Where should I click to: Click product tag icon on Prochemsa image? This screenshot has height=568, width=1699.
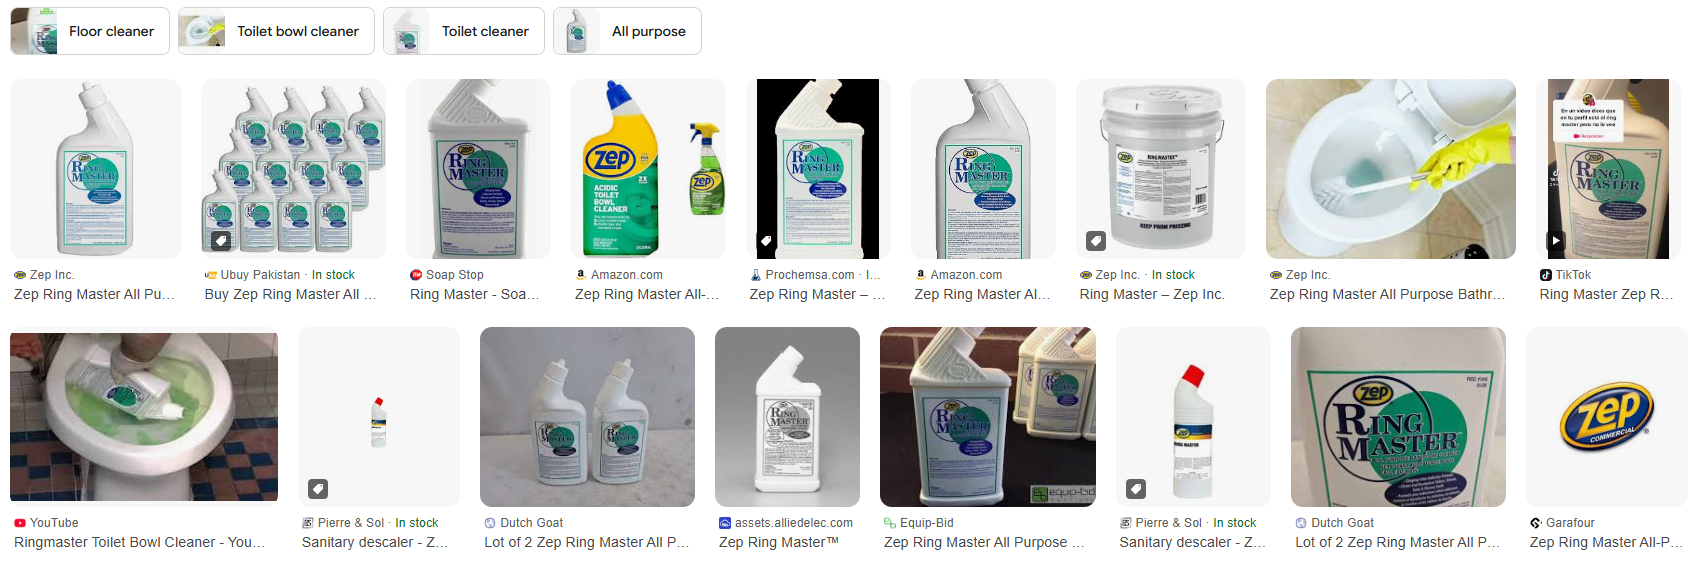coord(766,241)
